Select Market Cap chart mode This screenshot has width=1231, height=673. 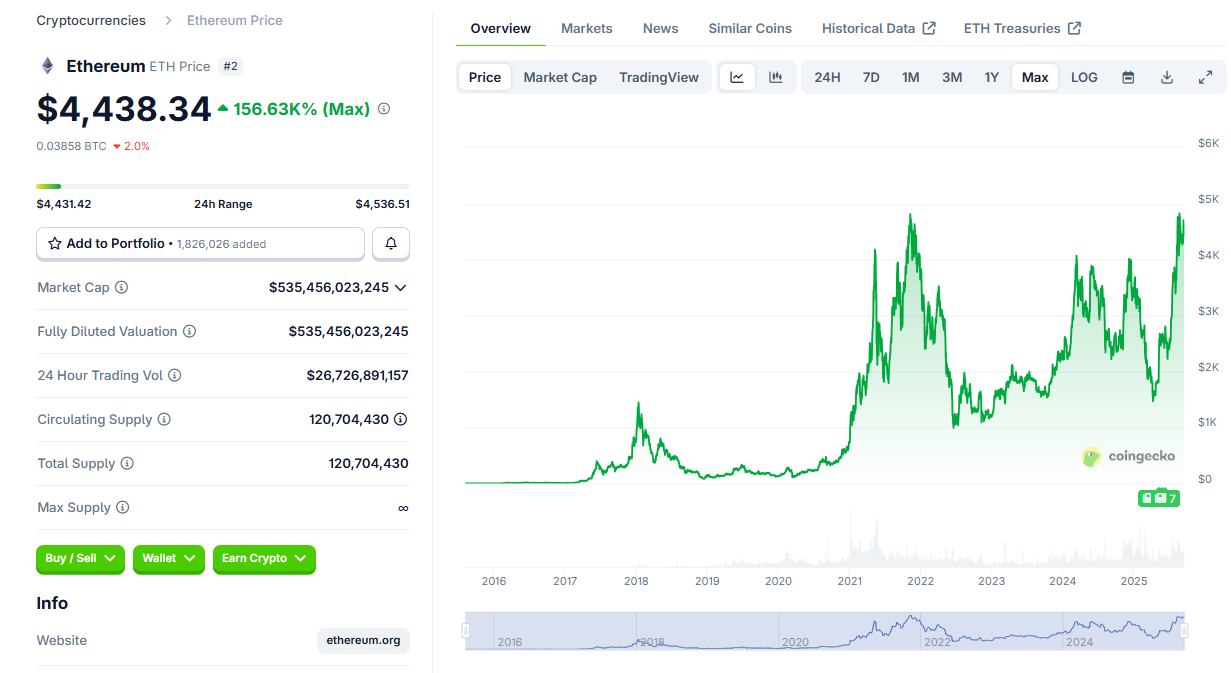[x=560, y=77]
